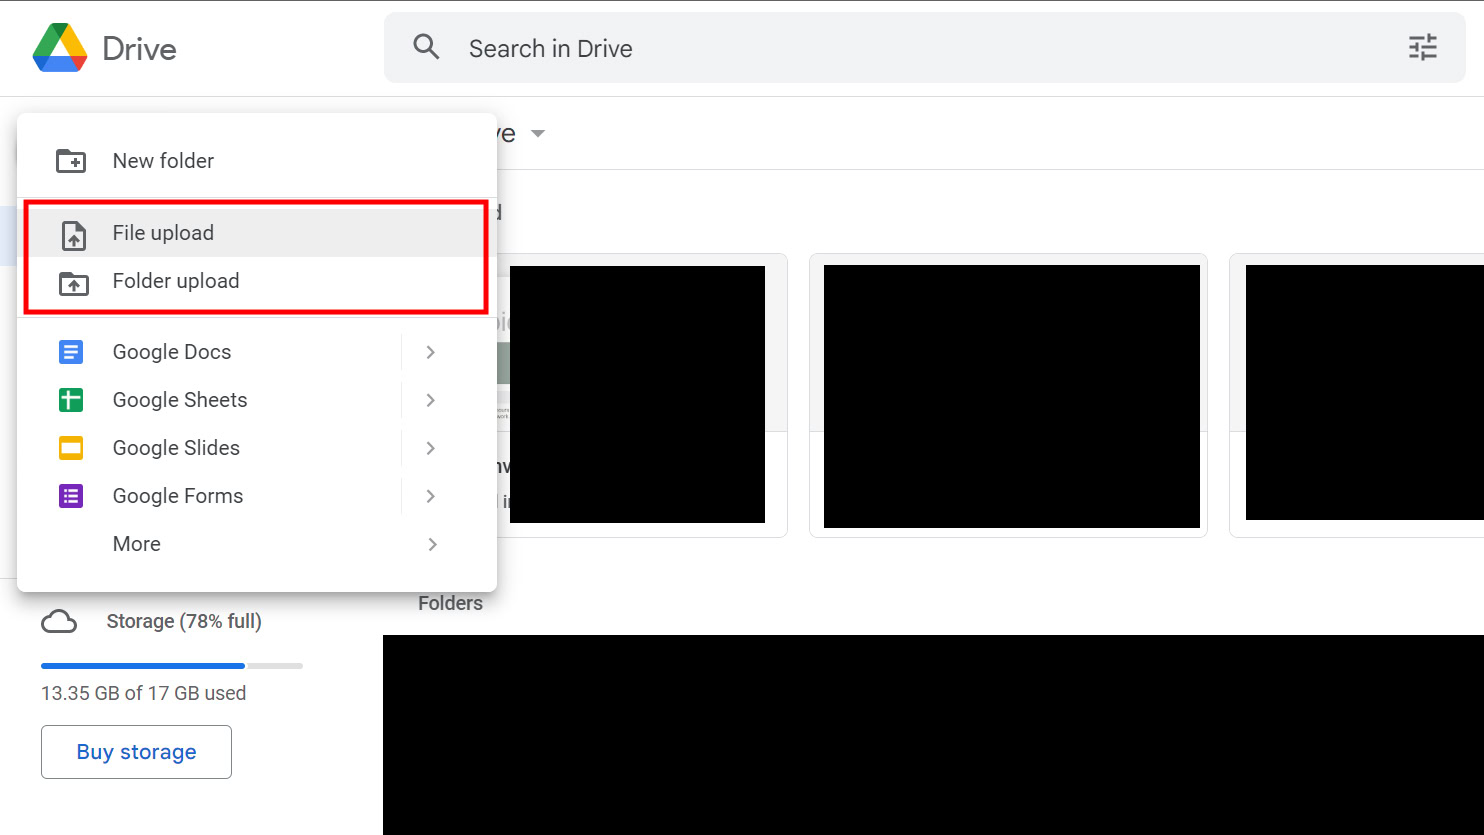Click the search magnifier icon
This screenshot has width=1484, height=835.
[x=426, y=47]
